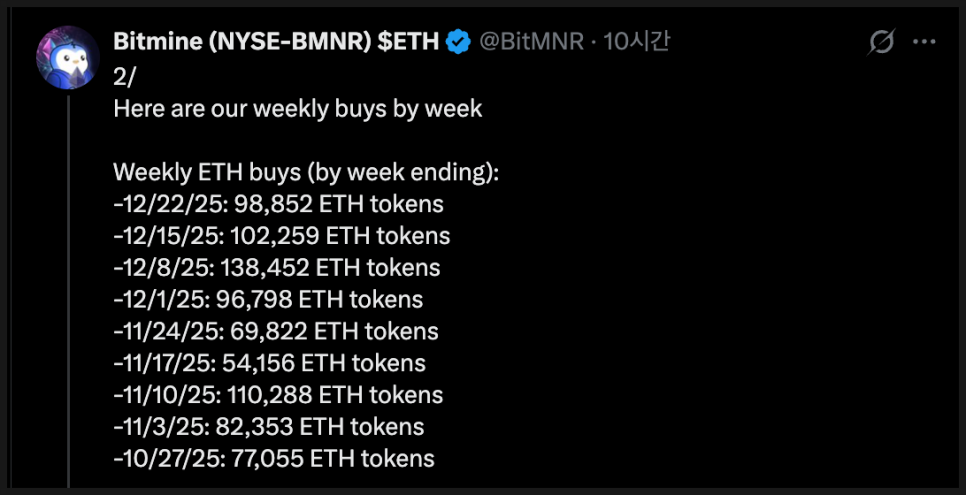The height and width of the screenshot is (495, 966).
Task: Click the 12/1/25 entry showing 96,798 ETH
Action: [268, 299]
